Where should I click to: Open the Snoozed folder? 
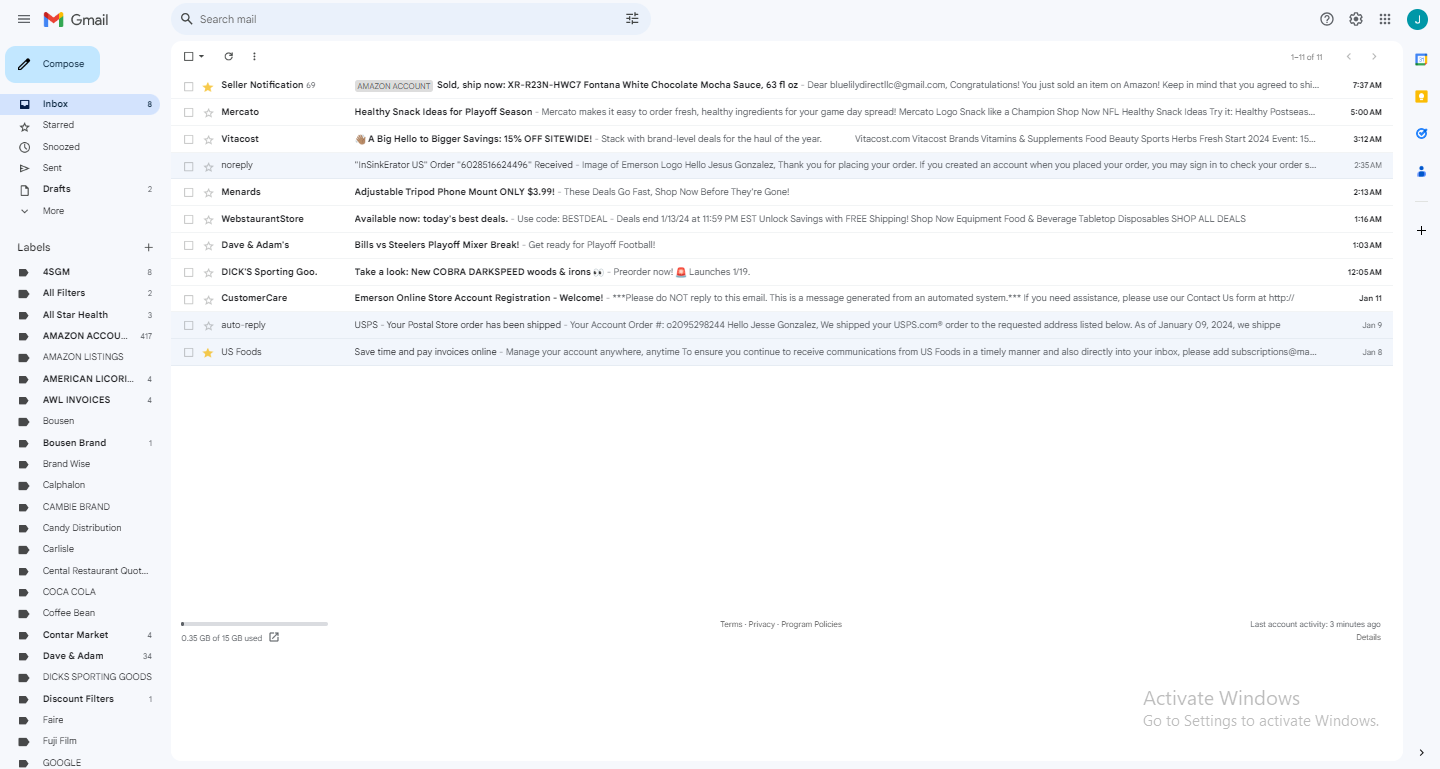(82, 147)
